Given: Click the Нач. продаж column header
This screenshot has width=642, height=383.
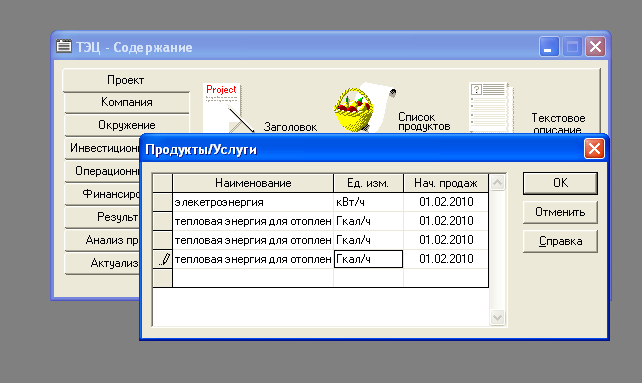Looking at the screenshot, I should click(446, 183).
